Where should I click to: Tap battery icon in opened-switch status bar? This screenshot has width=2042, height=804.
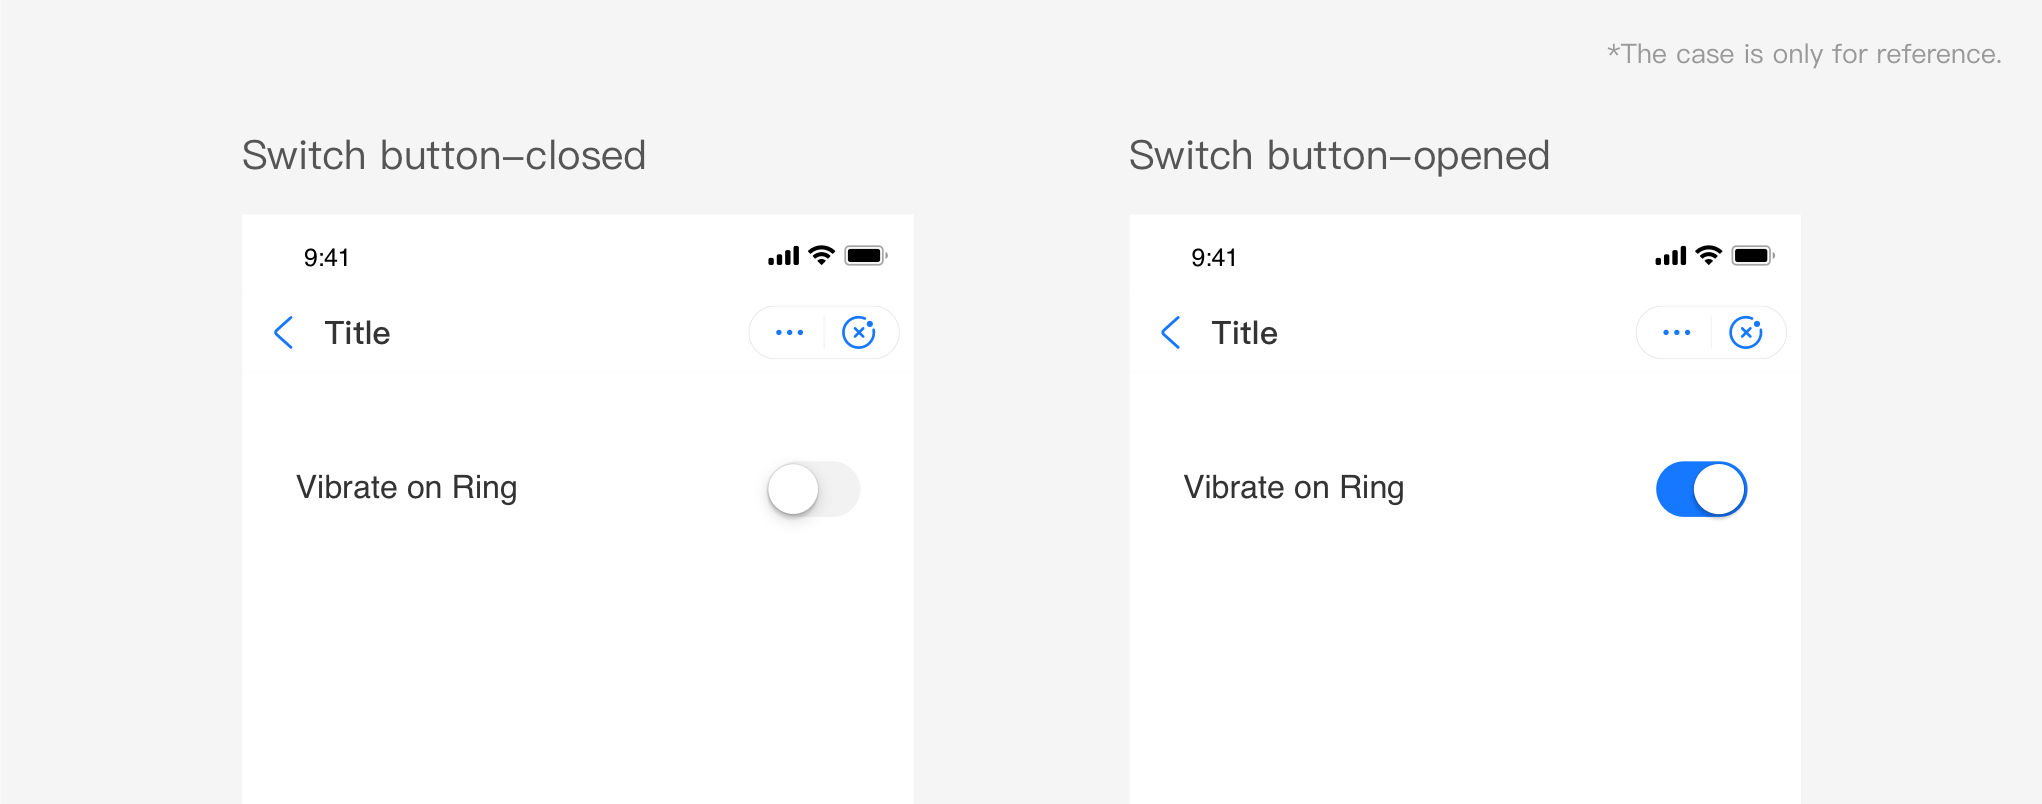pos(1752,256)
